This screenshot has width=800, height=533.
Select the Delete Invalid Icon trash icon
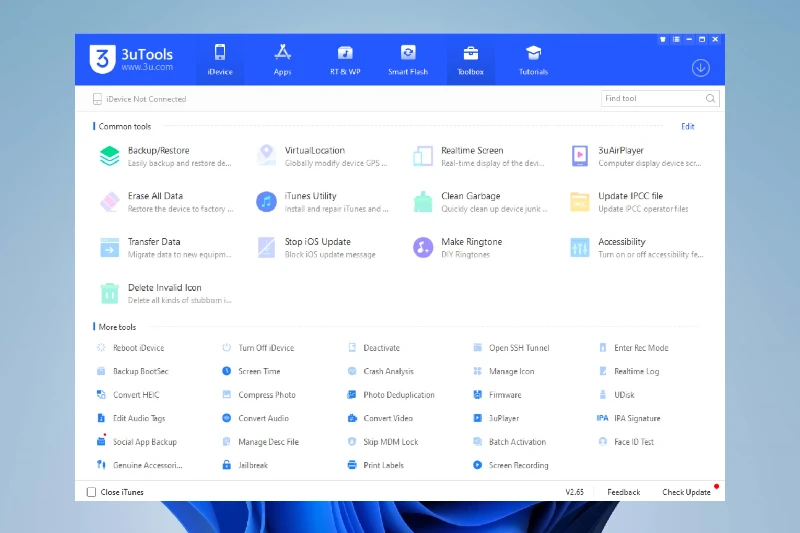pyautogui.click(x=110, y=293)
